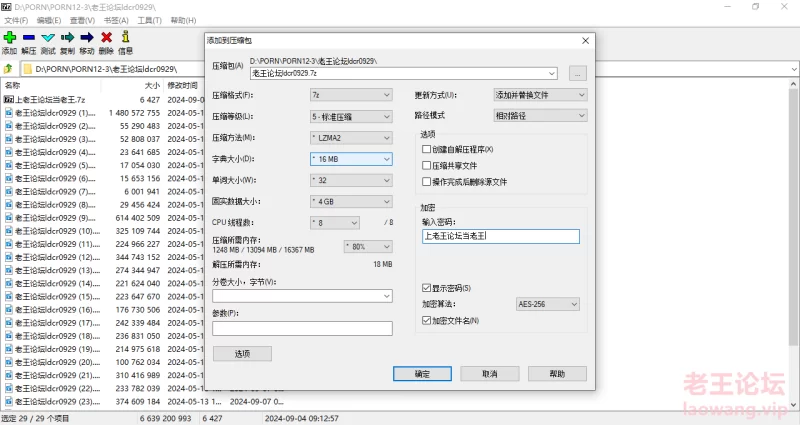Click the Info (信息) toolbar icon
Image resolution: width=800 pixels, height=425 pixels.
126,37
